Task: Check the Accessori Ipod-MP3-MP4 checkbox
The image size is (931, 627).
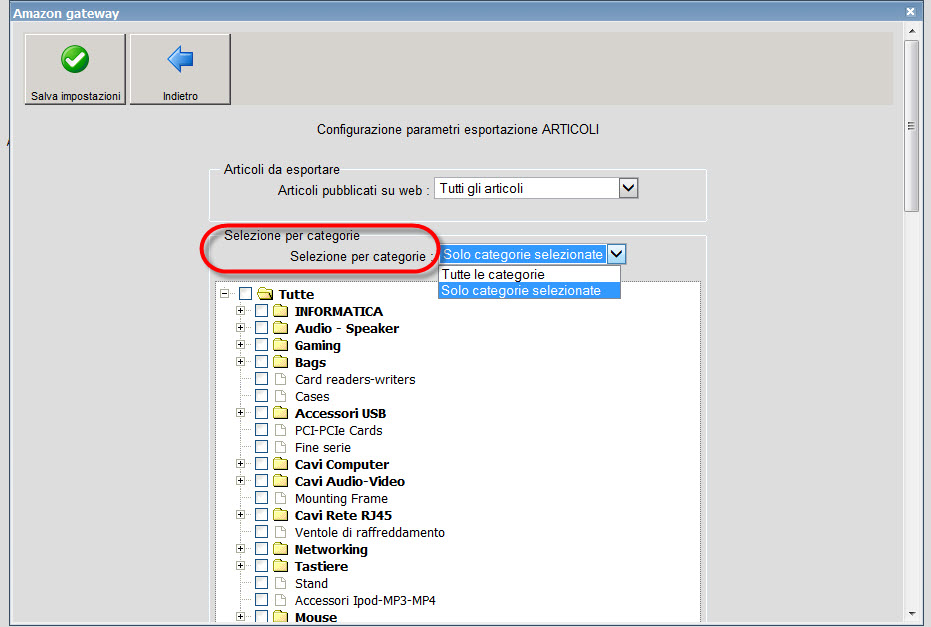Action: (x=261, y=600)
